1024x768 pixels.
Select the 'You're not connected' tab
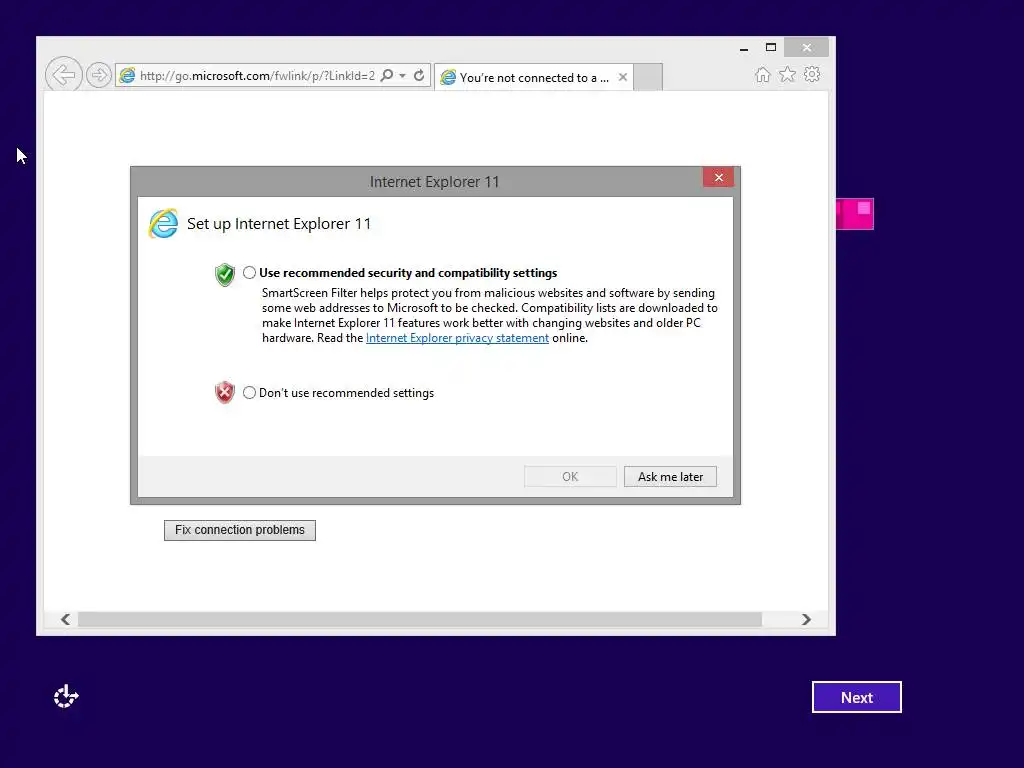coord(534,78)
